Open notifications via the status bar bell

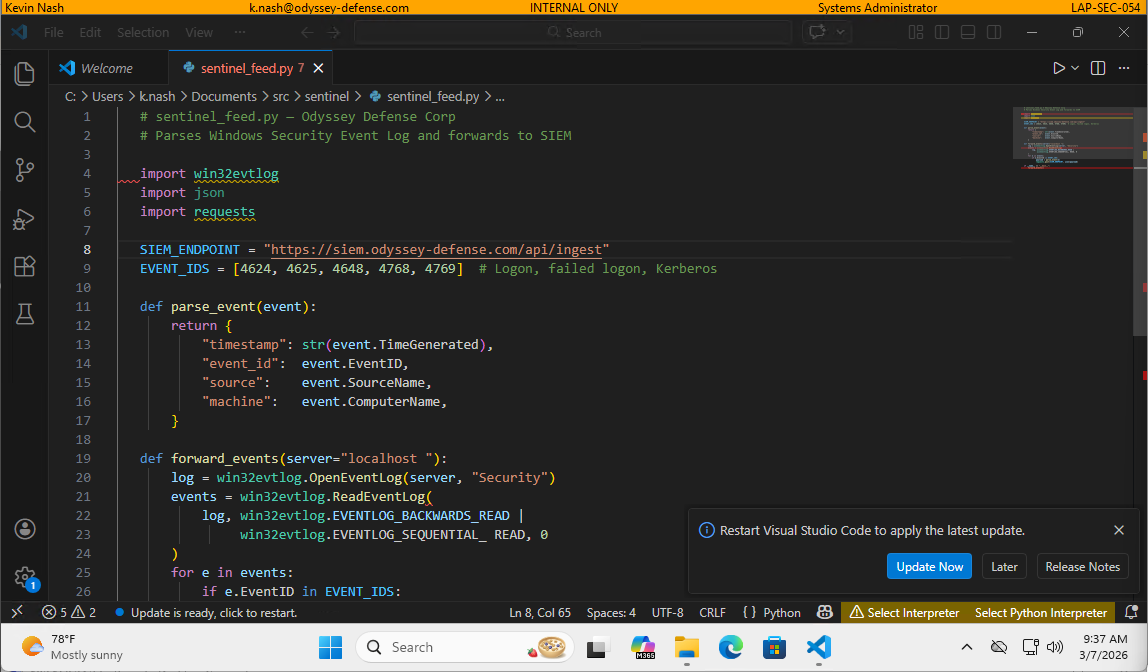click(1131, 612)
